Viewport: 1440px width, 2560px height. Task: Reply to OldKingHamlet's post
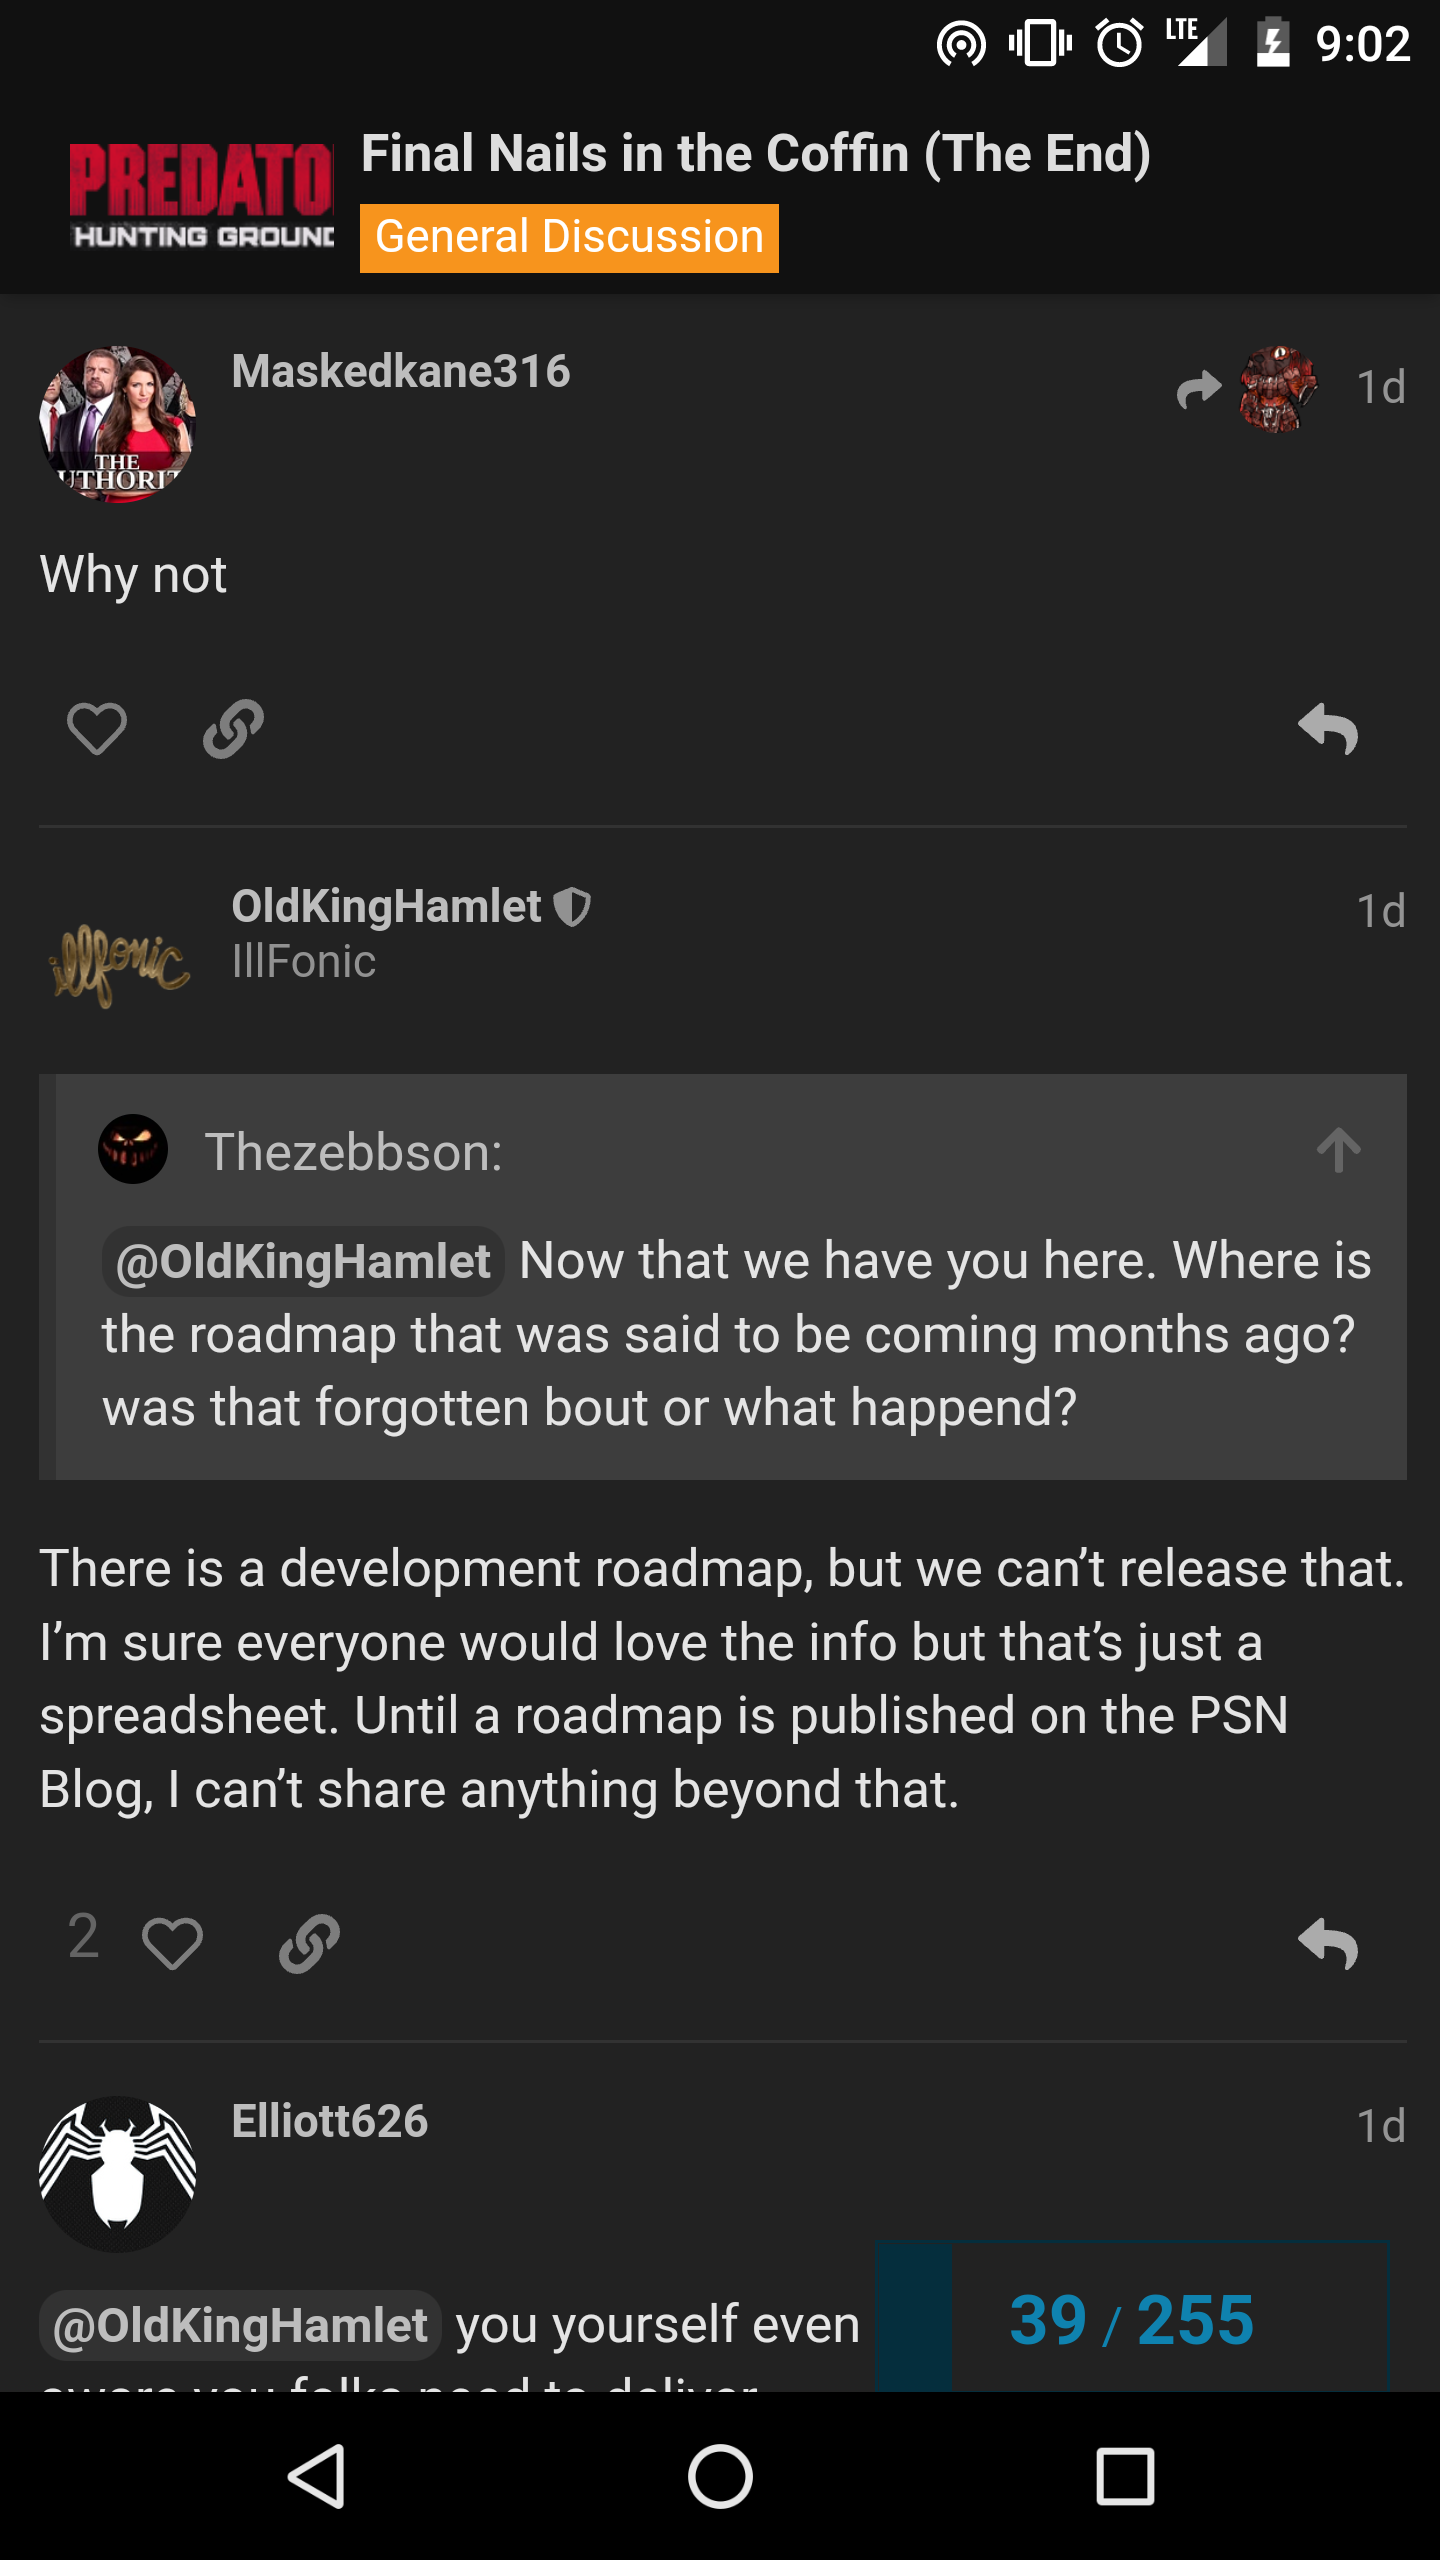[1328, 1943]
